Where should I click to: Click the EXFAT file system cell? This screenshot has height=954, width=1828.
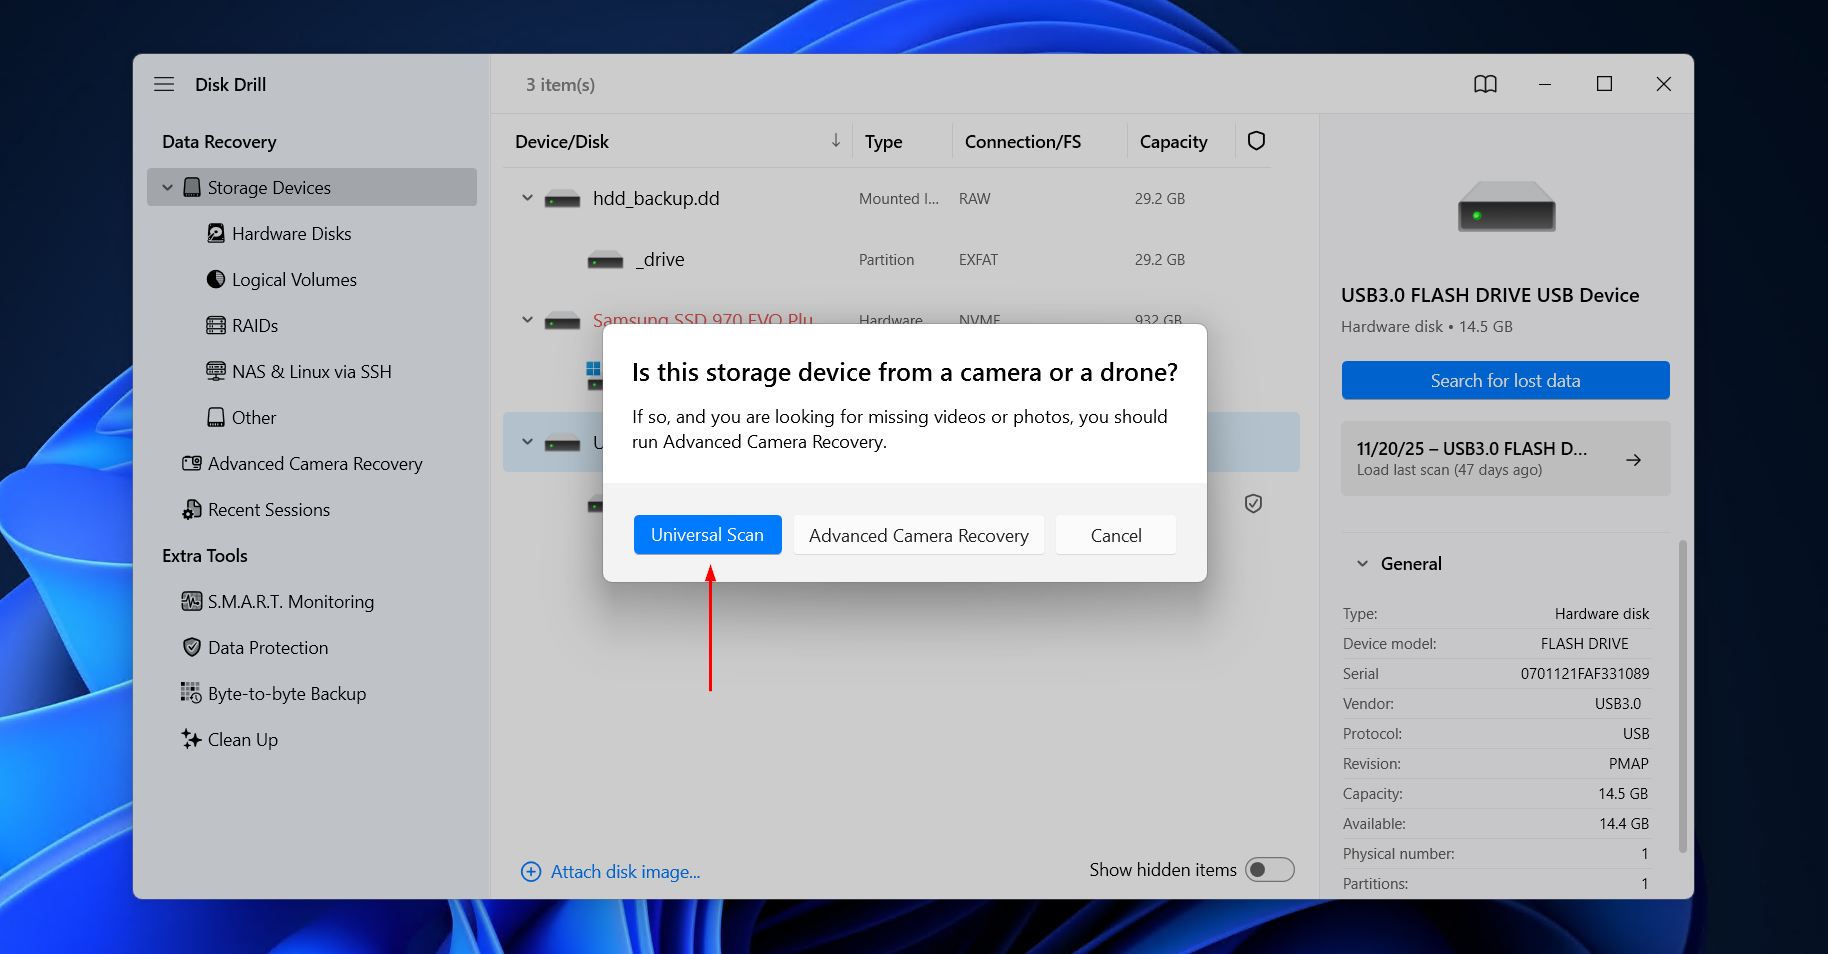click(978, 259)
